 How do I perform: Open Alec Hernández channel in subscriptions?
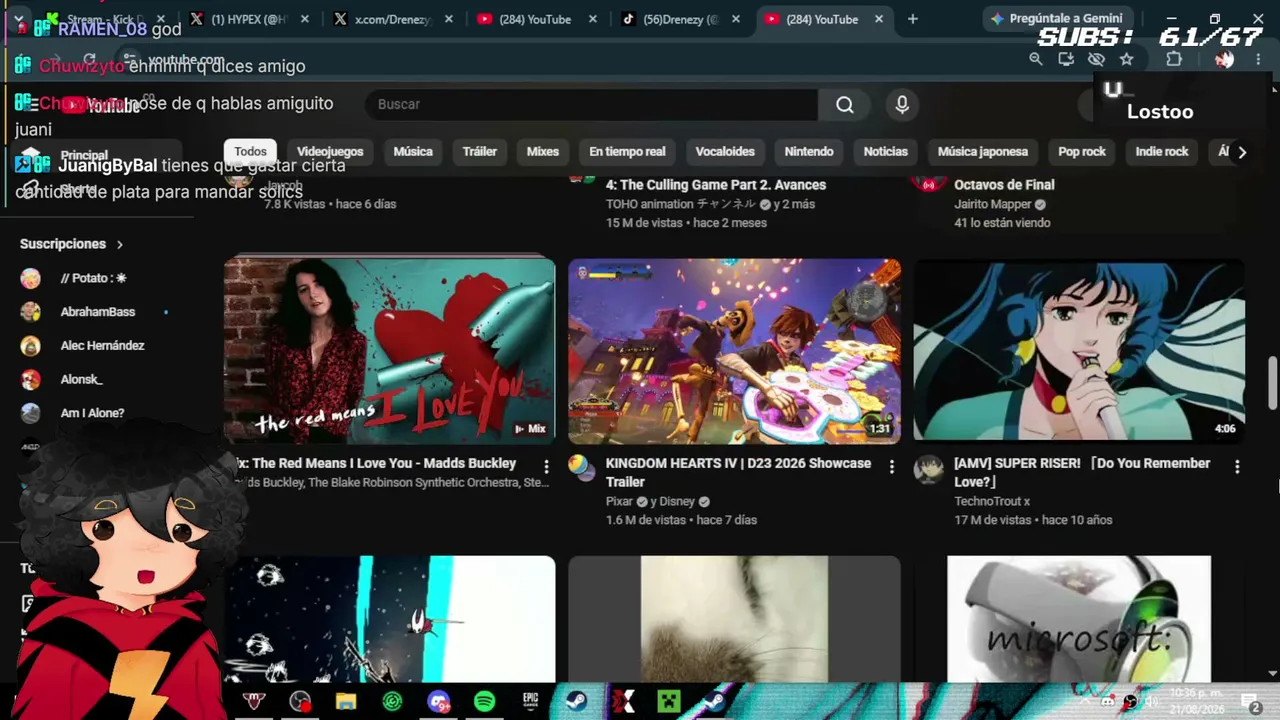point(102,346)
